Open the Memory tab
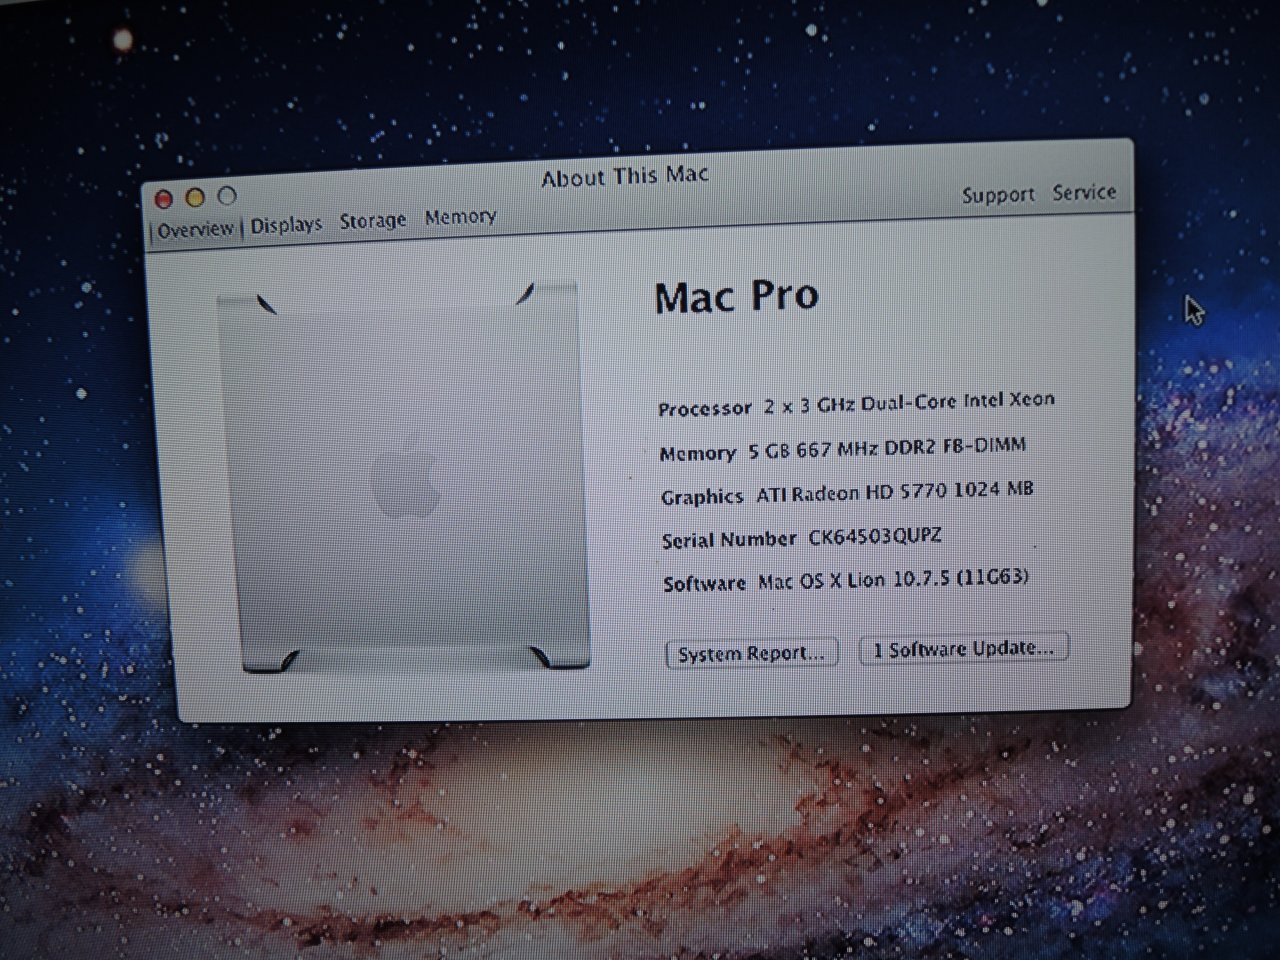 tap(460, 216)
